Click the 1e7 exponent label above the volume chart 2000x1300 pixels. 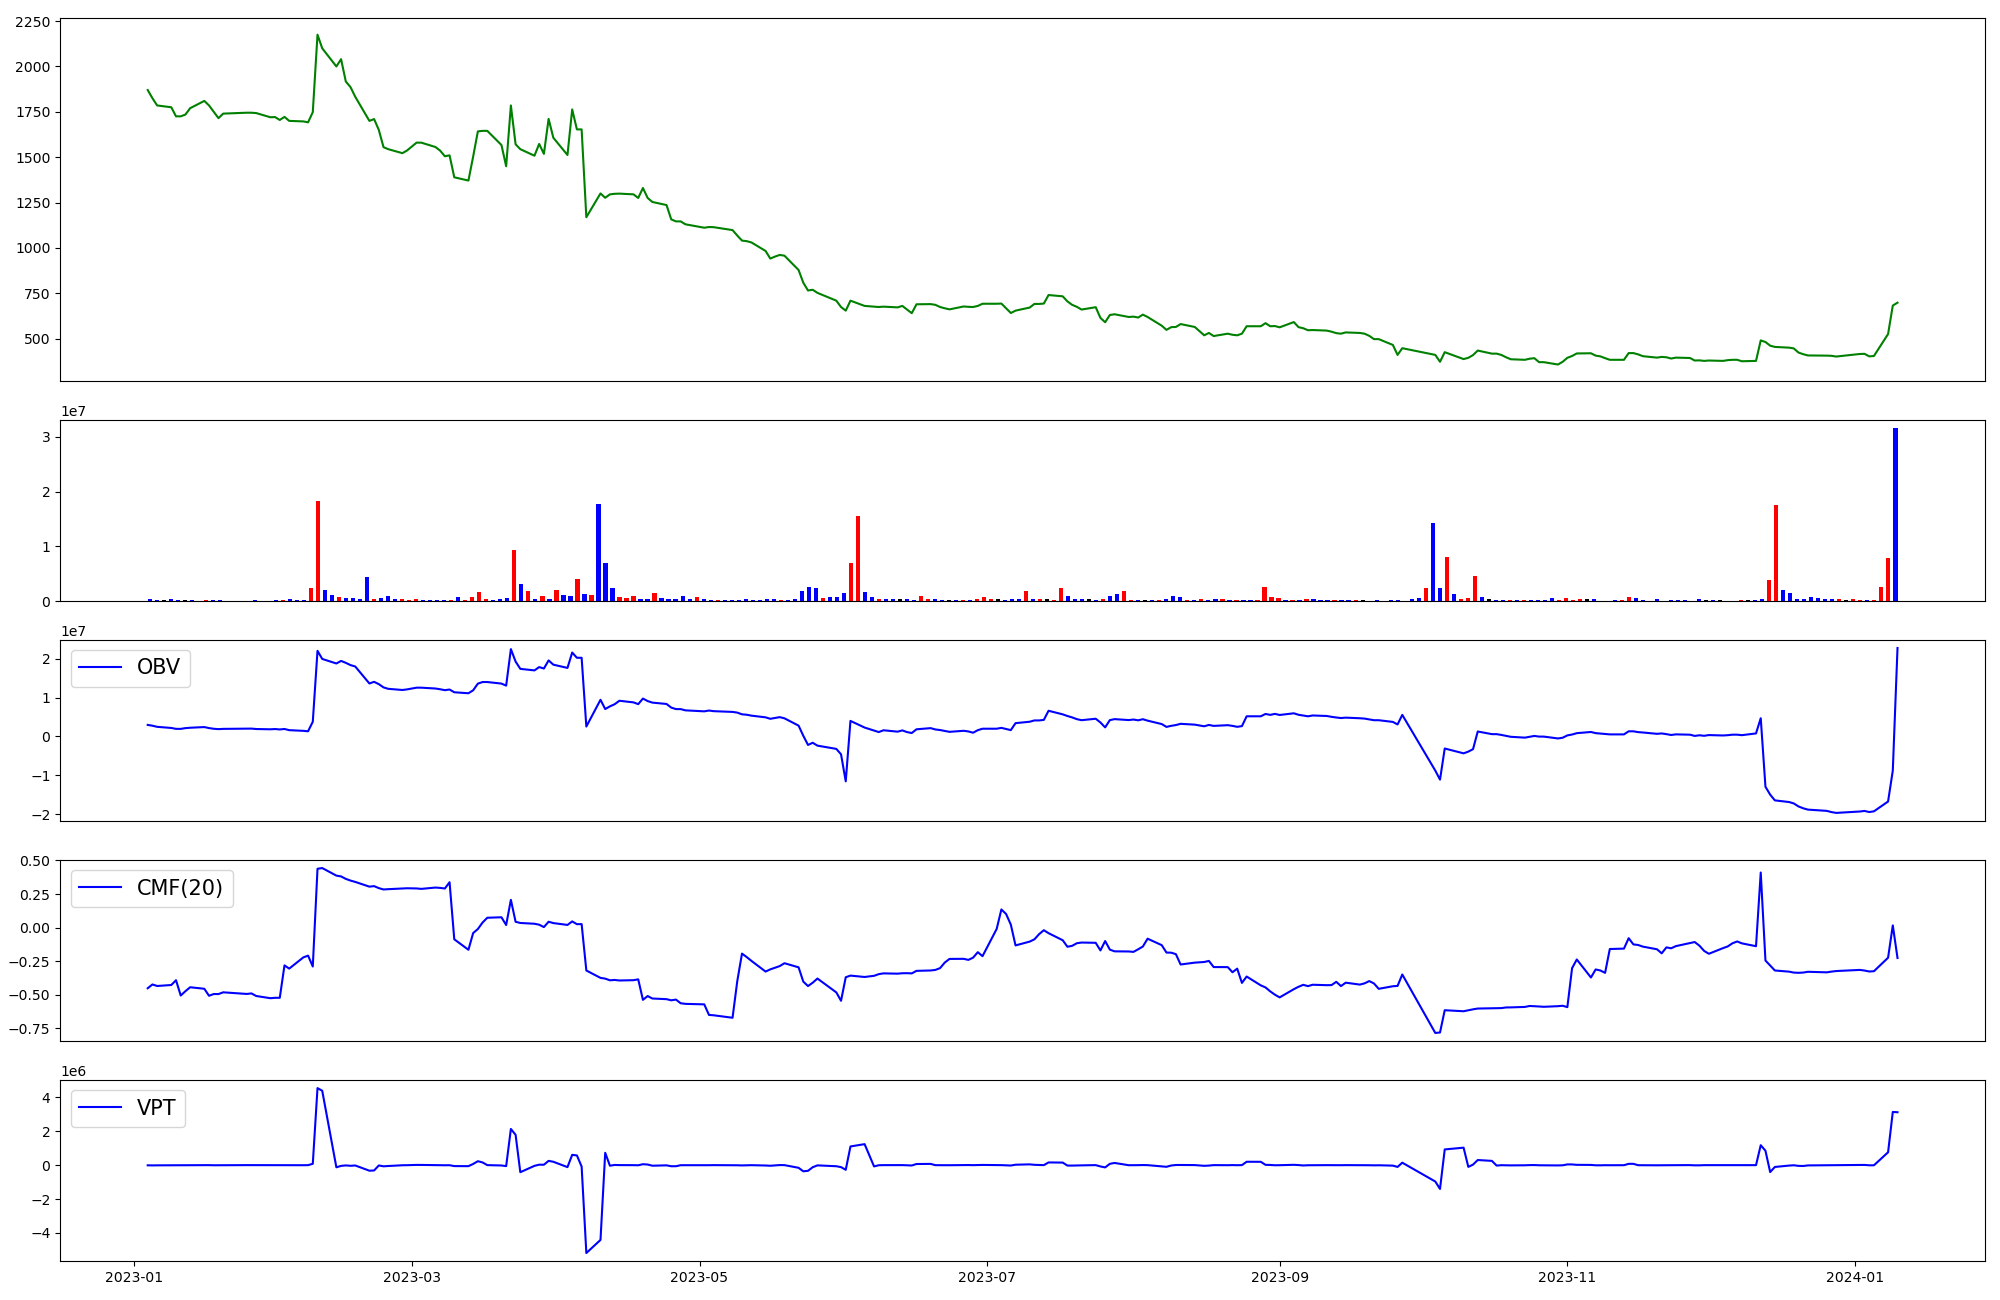point(73,411)
